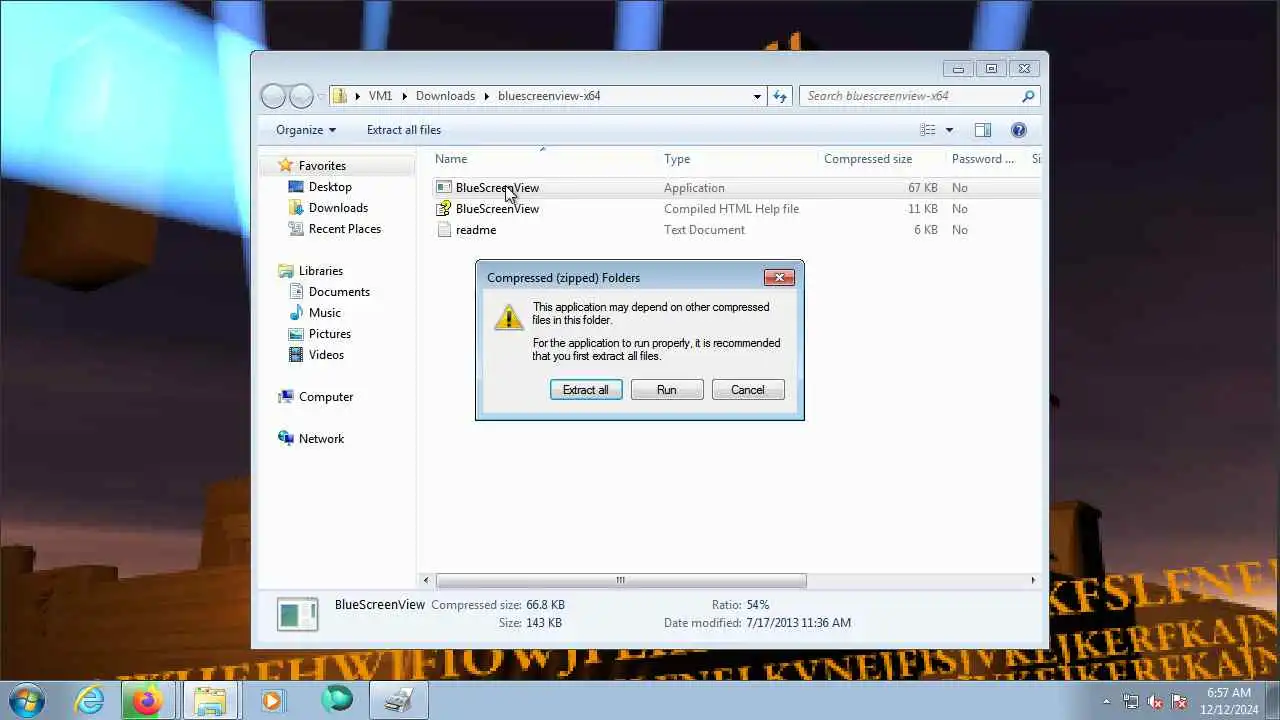This screenshot has height=720, width=1280.
Task: Click the scroll right arrow
Action: pyautogui.click(x=1033, y=580)
